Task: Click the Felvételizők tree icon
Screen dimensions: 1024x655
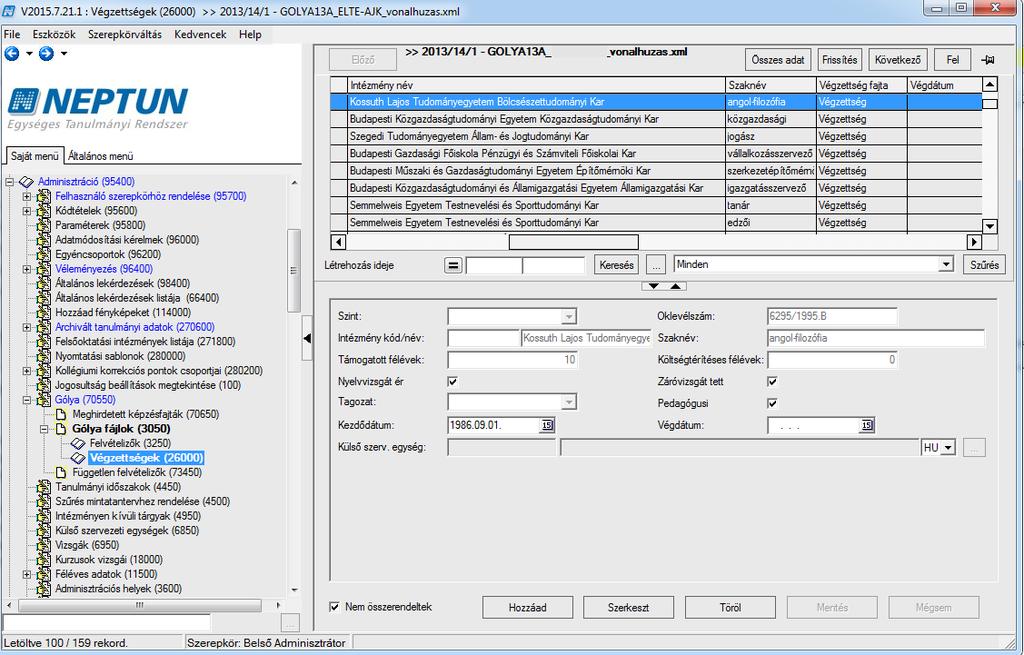Action: pyautogui.click(x=78, y=443)
